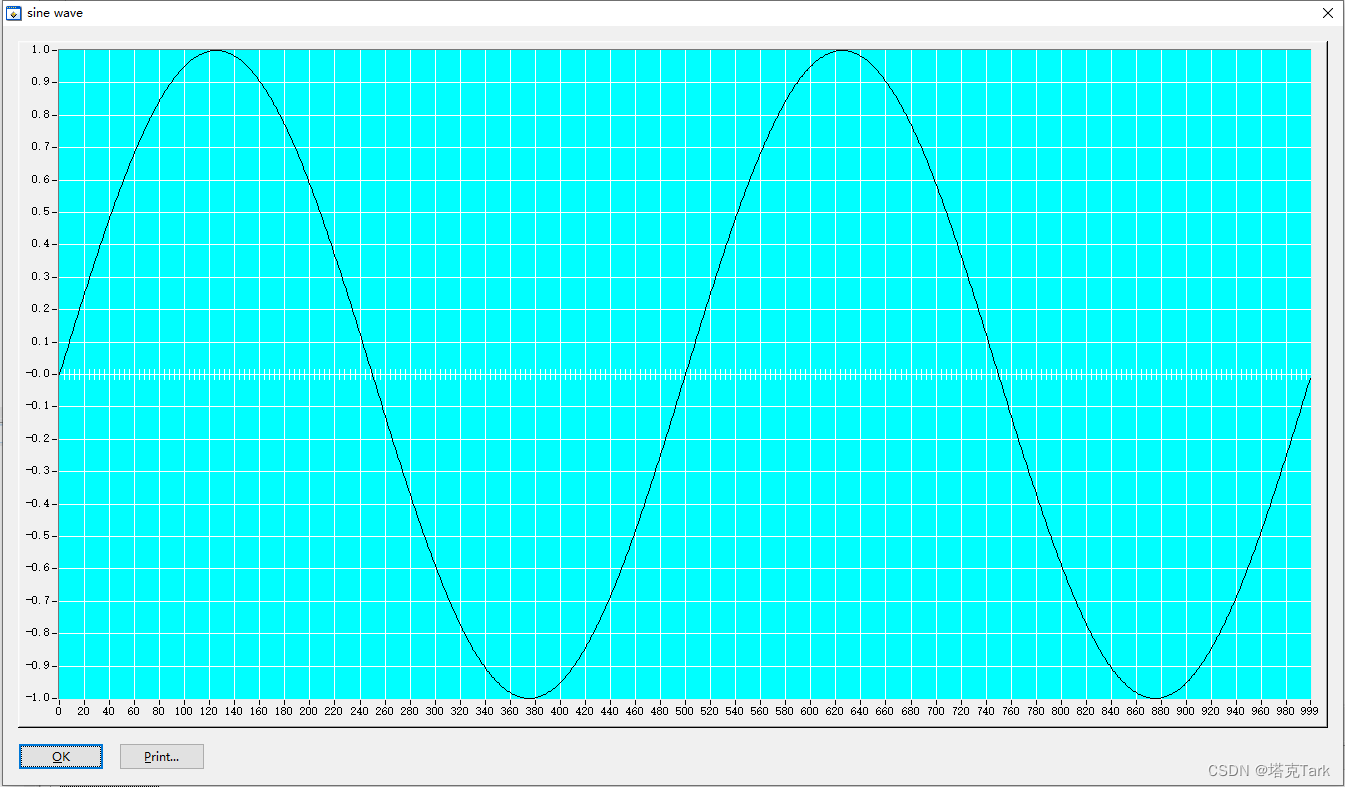Click x-axis label 0
This screenshot has width=1345, height=787.
pyautogui.click(x=58, y=712)
